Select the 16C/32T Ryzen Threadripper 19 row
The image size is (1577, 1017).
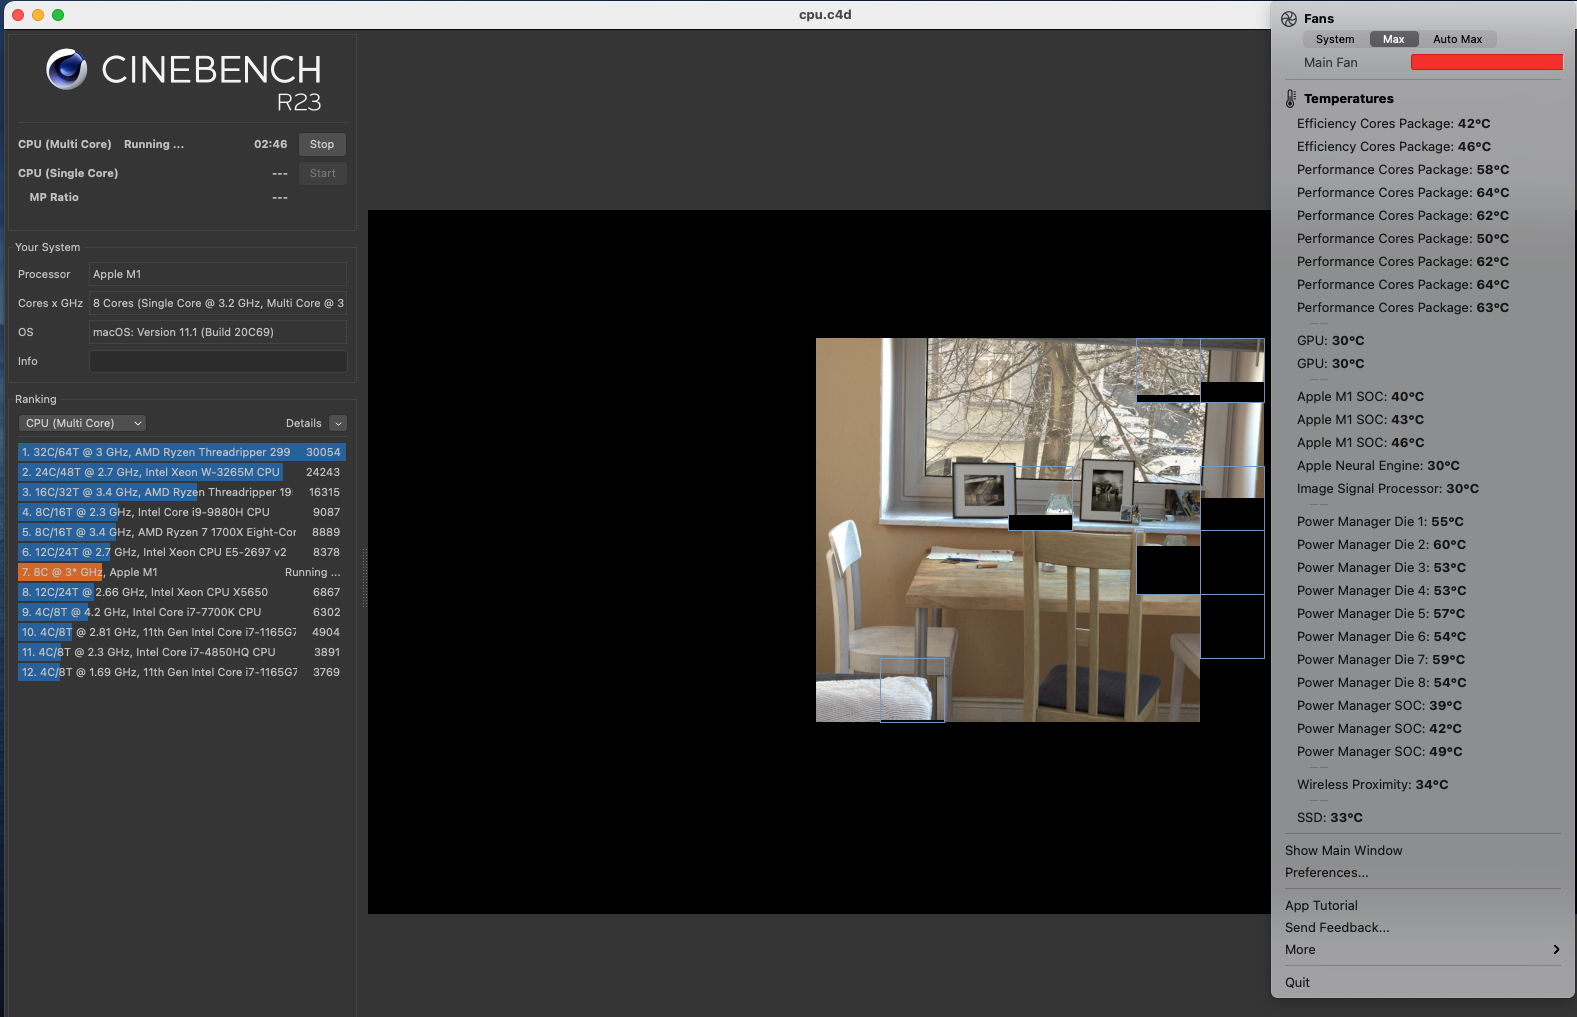click(182, 492)
